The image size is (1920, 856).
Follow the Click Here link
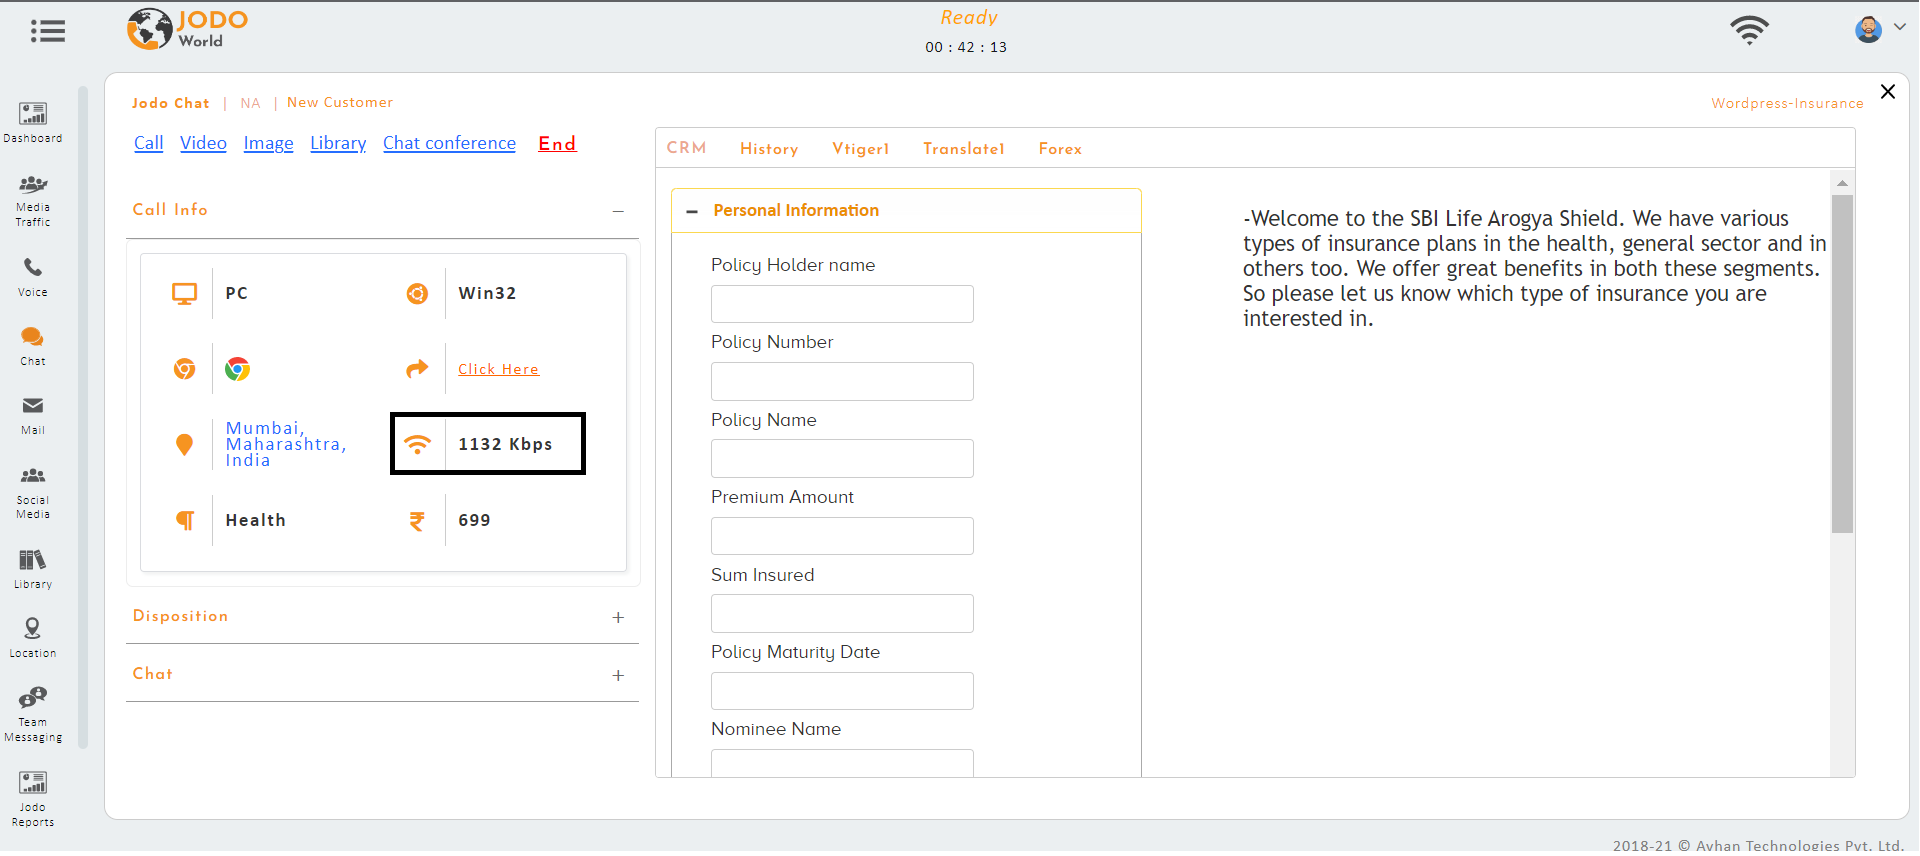tap(498, 369)
